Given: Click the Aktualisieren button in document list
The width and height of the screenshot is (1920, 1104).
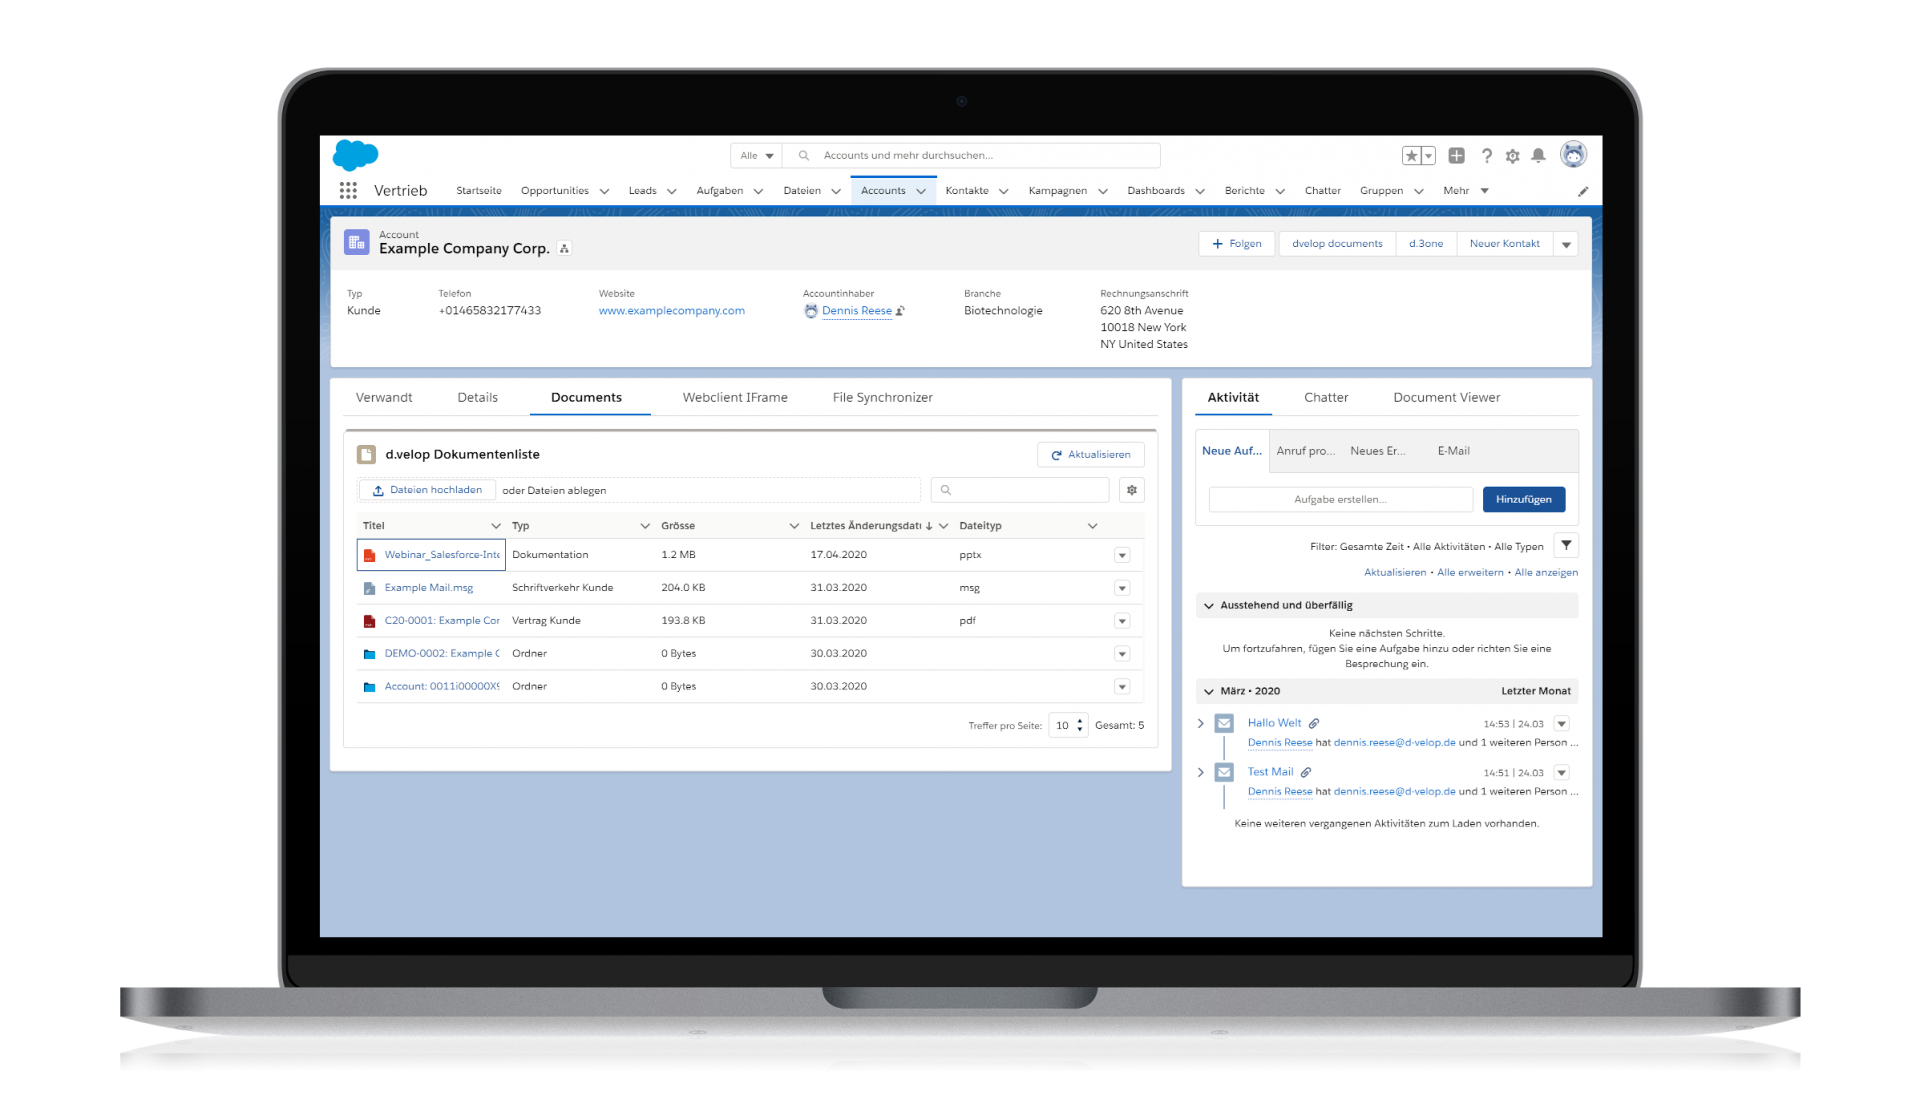Looking at the screenshot, I should pyautogui.click(x=1091, y=455).
